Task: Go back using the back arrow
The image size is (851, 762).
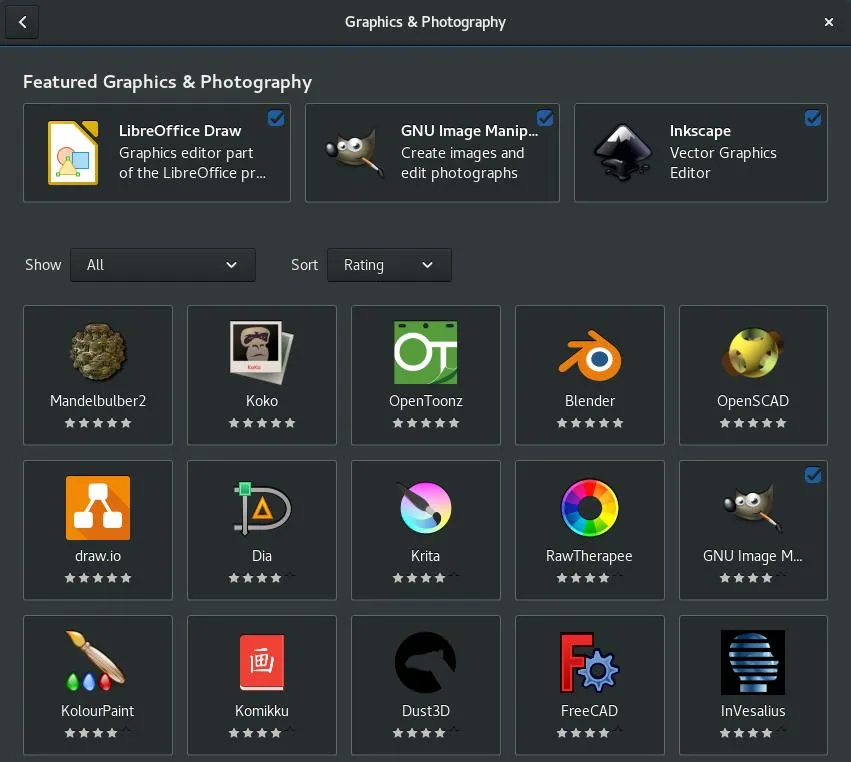Action: tap(21, 21)
